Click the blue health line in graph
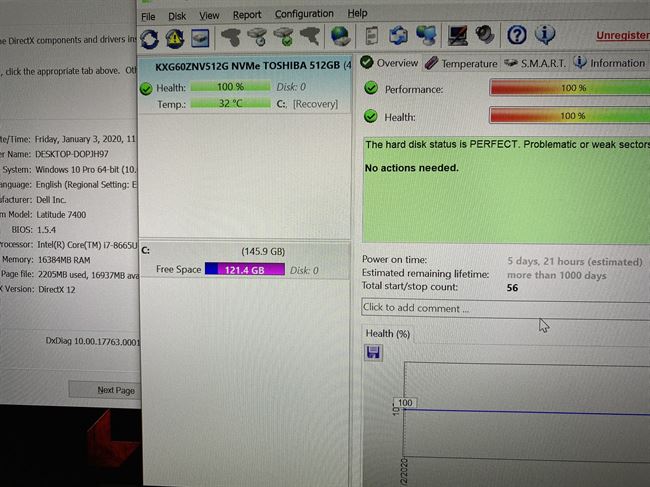 pyautogui.click(x=526, y=412)
